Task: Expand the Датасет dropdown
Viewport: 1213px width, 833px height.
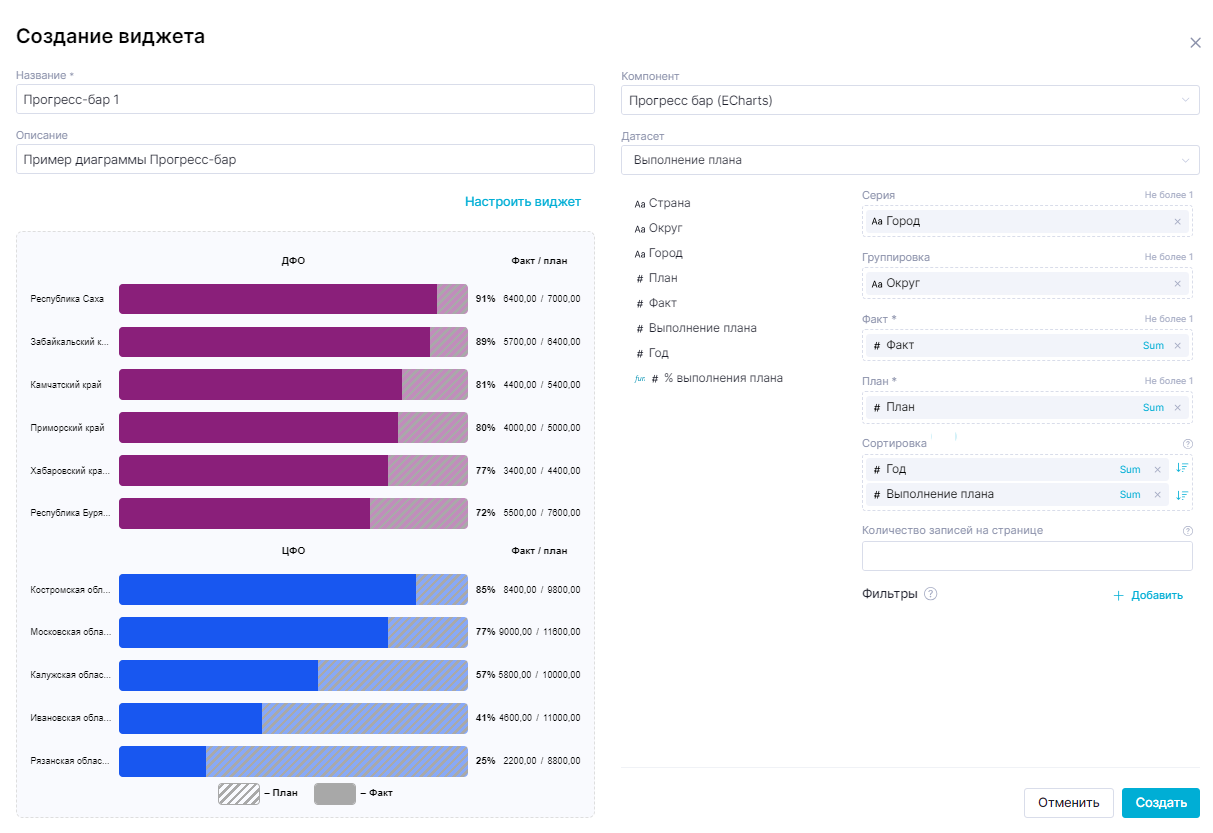Action: click(x=909, y=160)
